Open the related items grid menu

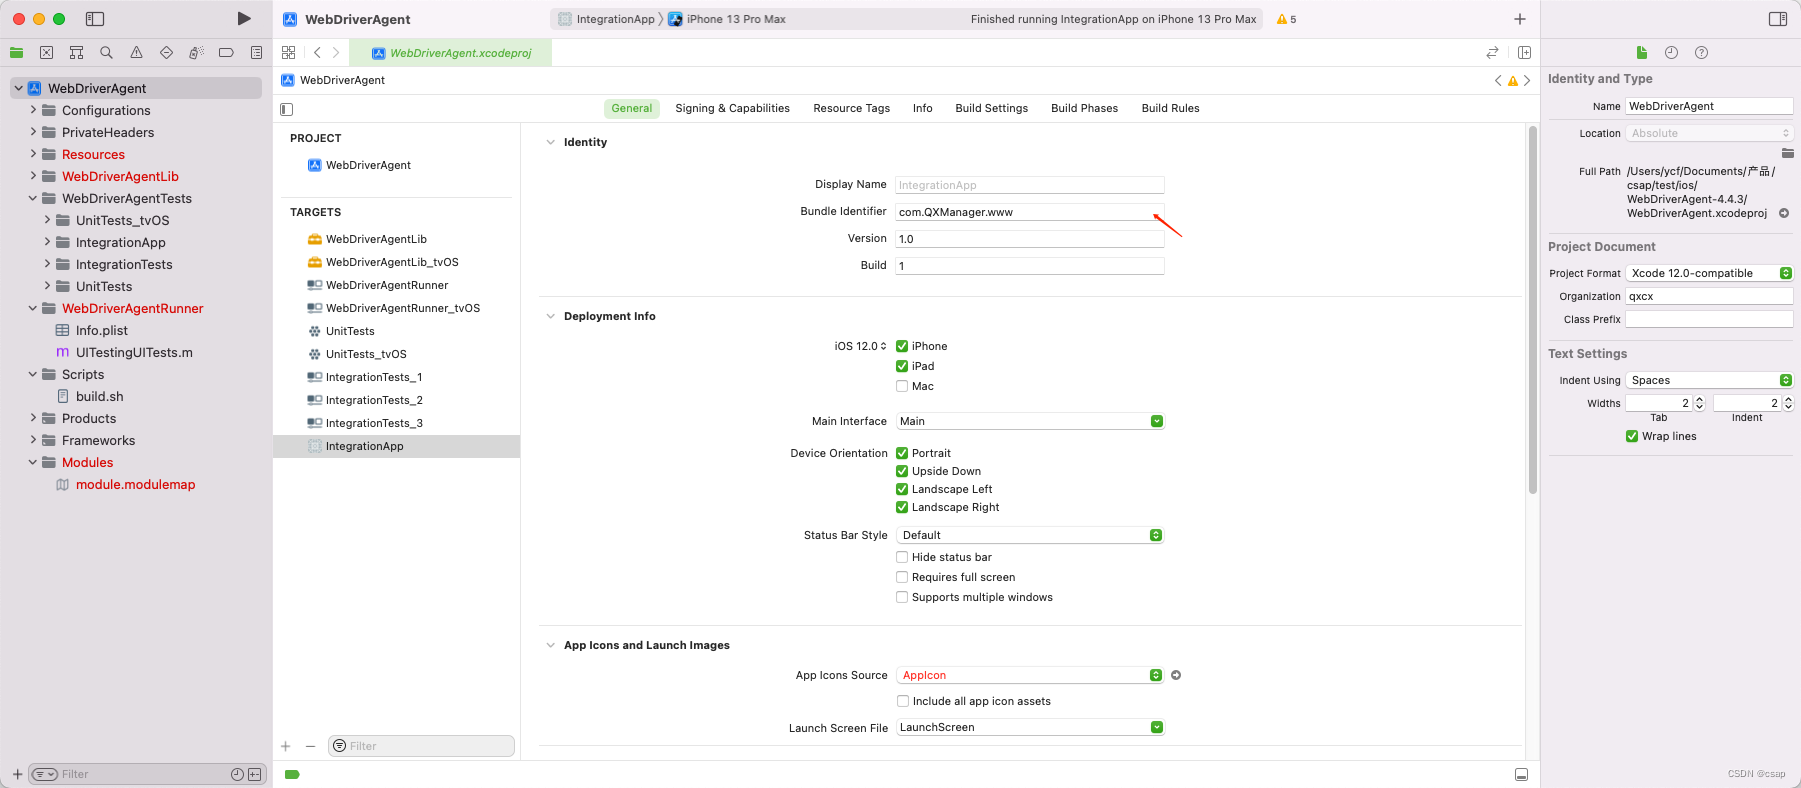pyautogui.click(x=289, y=52)
